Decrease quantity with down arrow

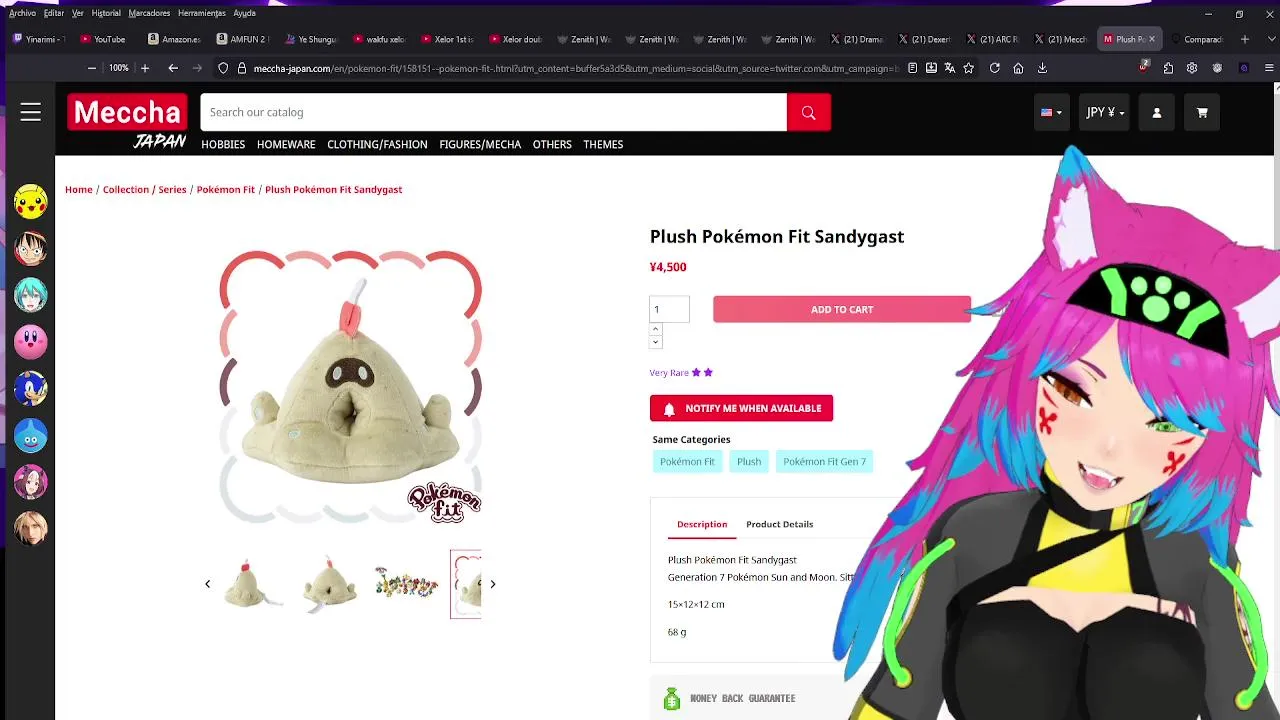(x=656, y=342)
